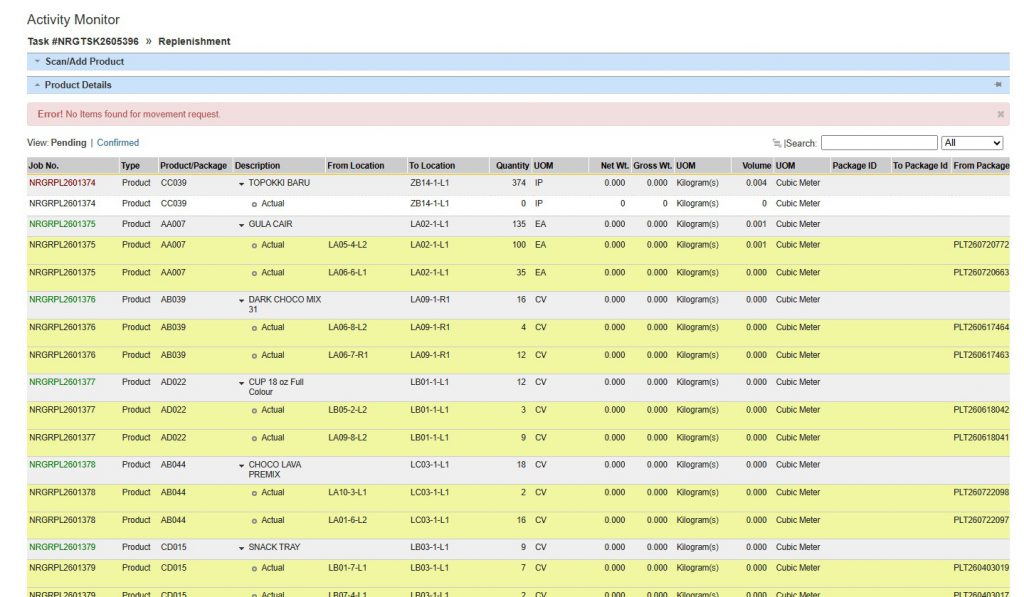Click the Replenishment breadcrumb

pos(194,41)
